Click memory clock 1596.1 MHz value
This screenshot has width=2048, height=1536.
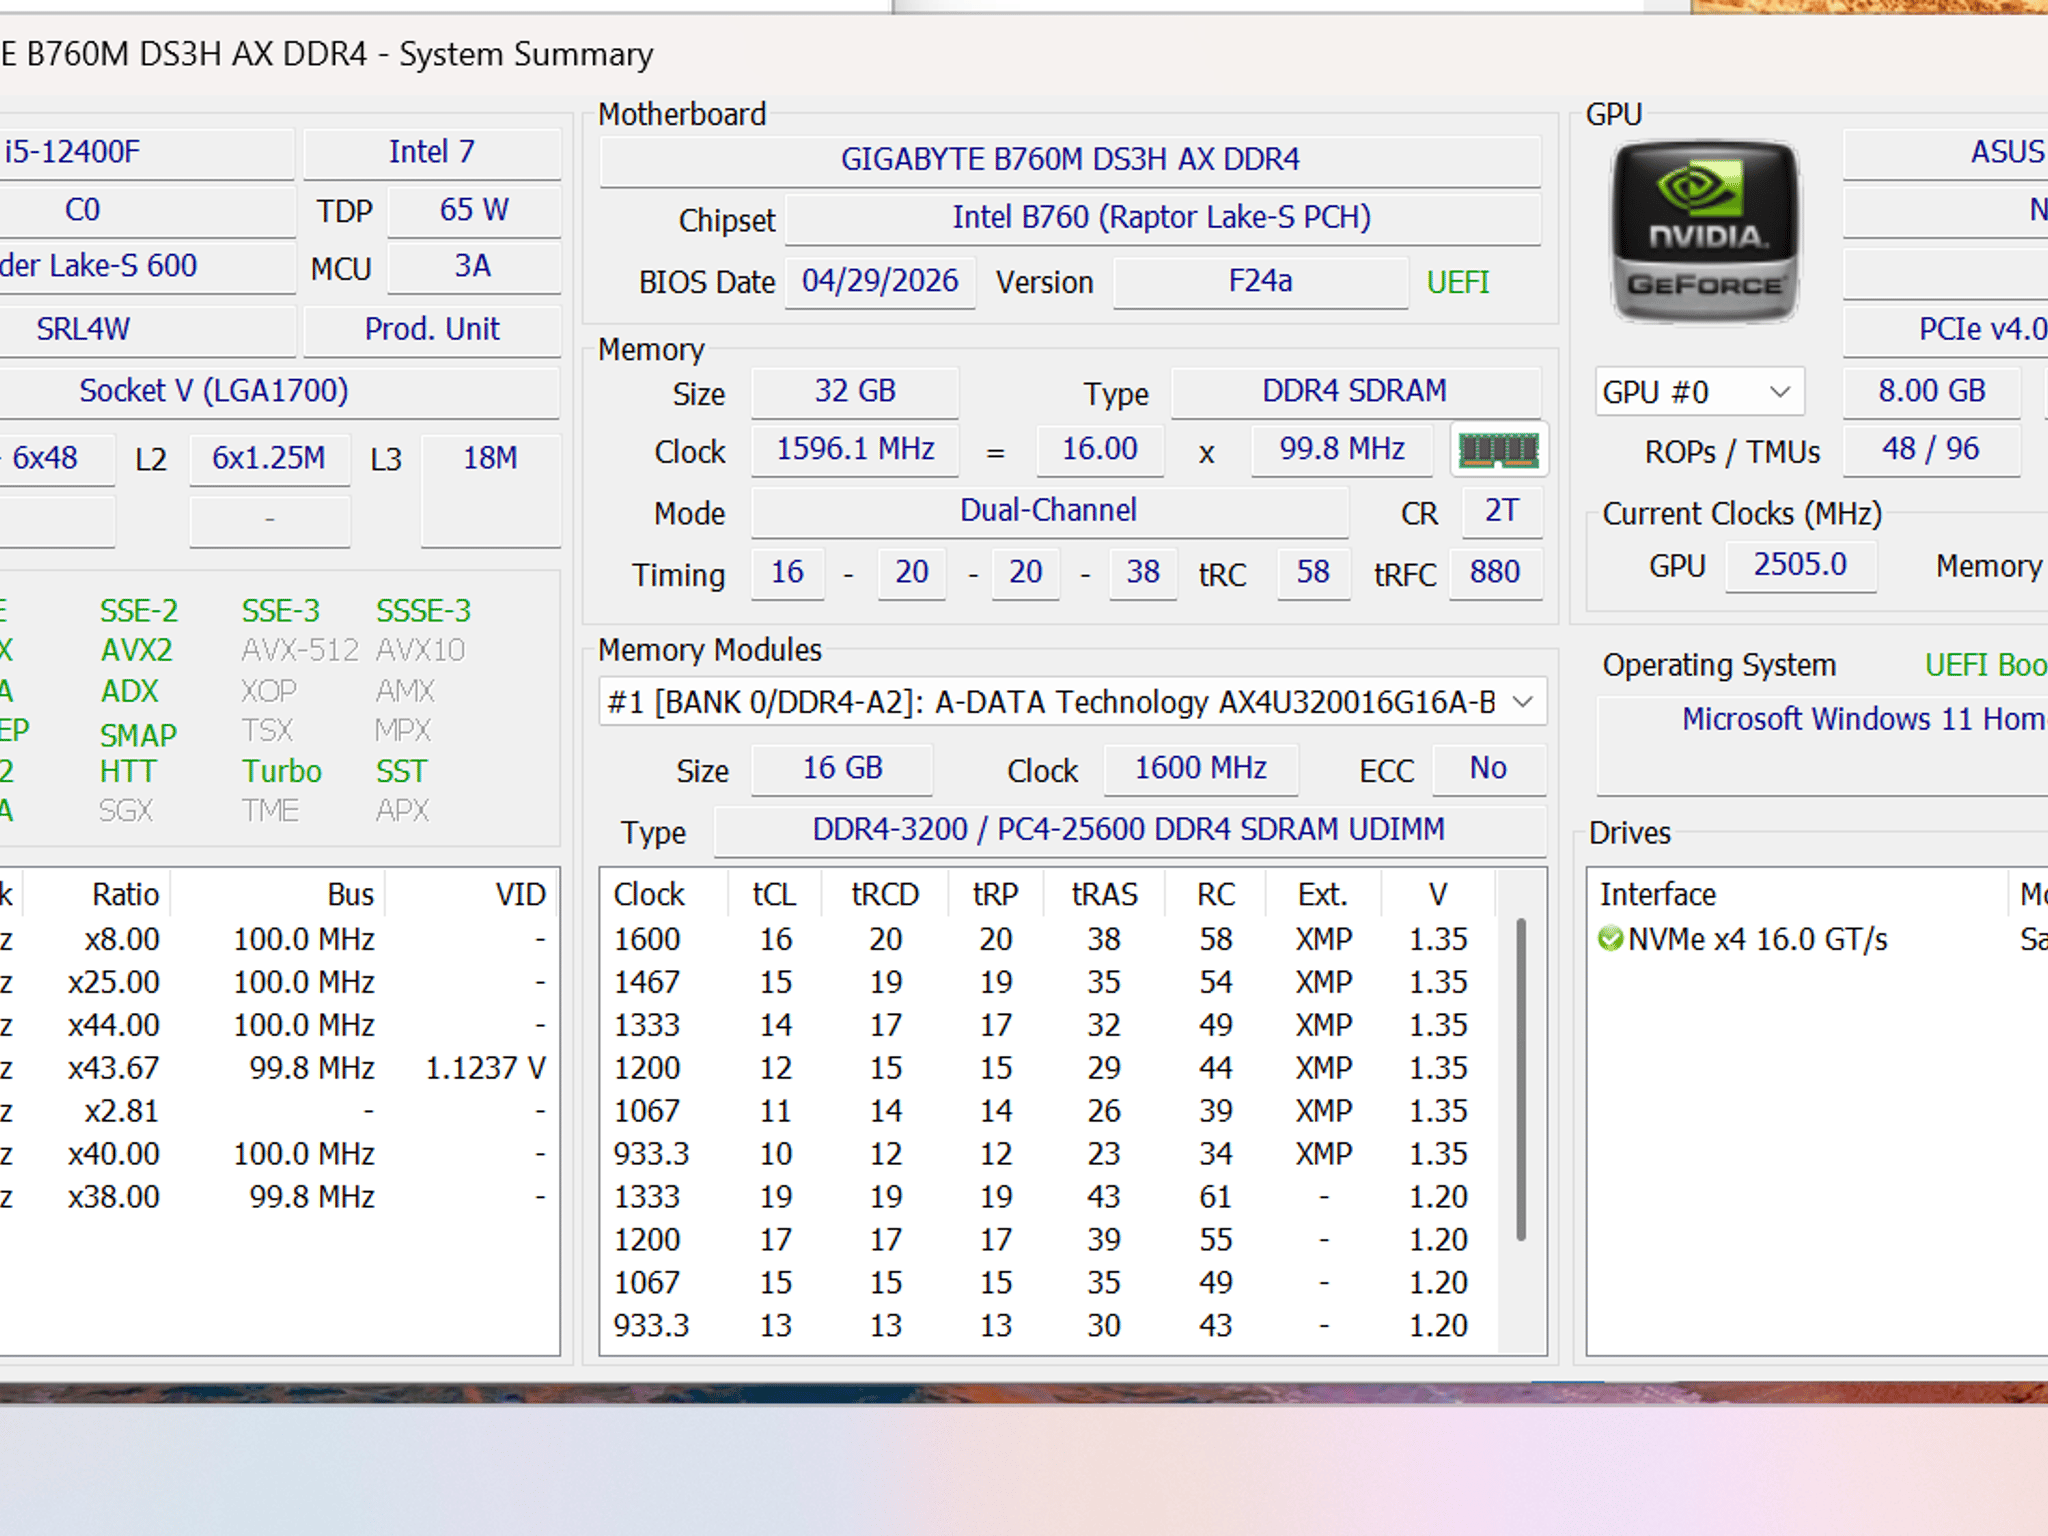click(x=855, y=449)
